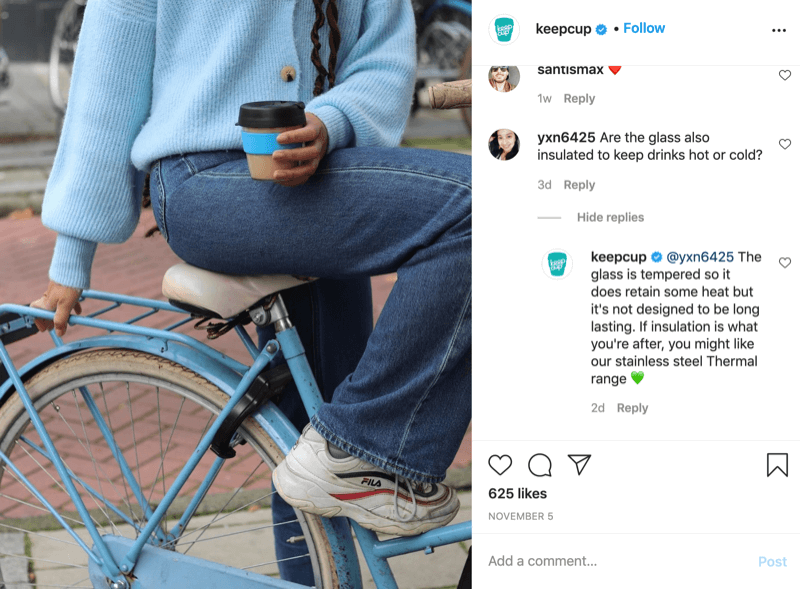800x589 pixels.
Task: Click the Post comment button
Action: (x=772, y=561)
